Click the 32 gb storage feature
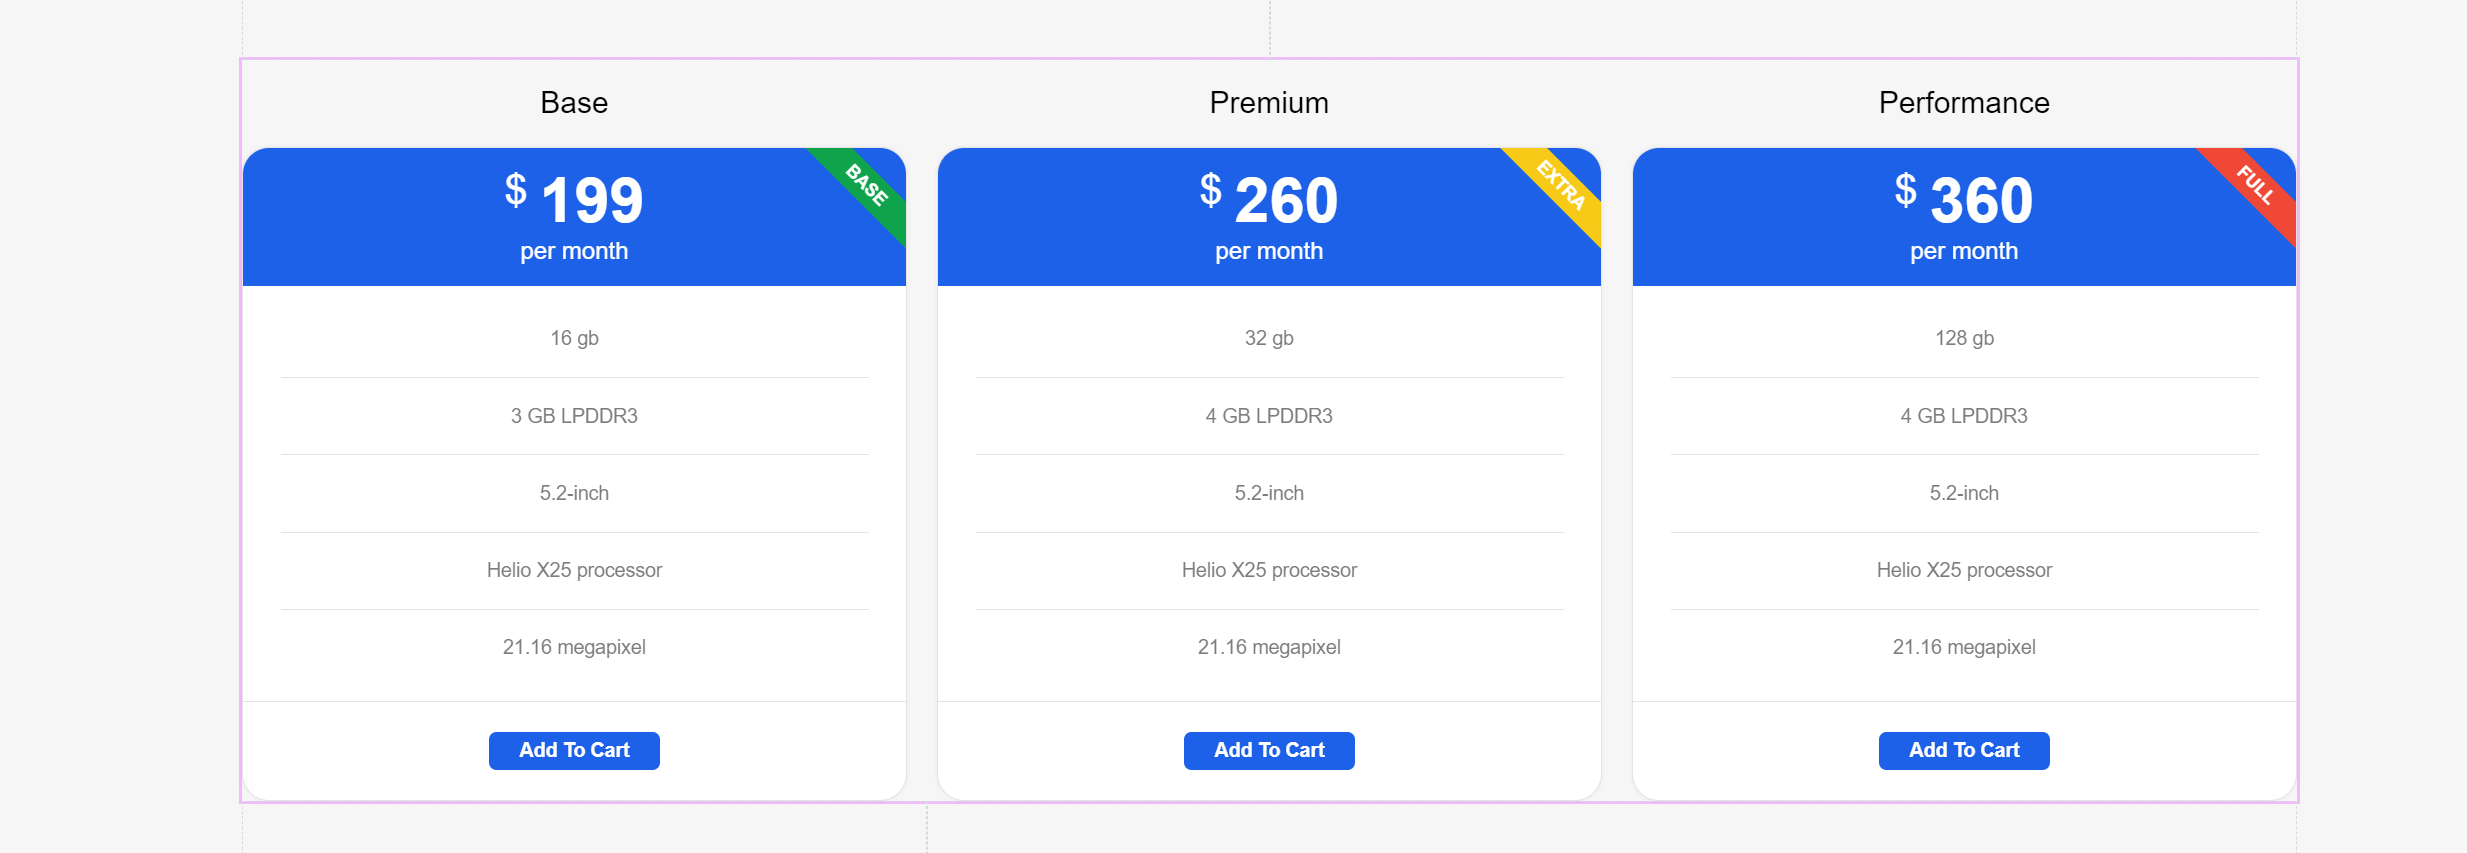The width and height of the screenshot is (2467, 853). (1269, 338)
